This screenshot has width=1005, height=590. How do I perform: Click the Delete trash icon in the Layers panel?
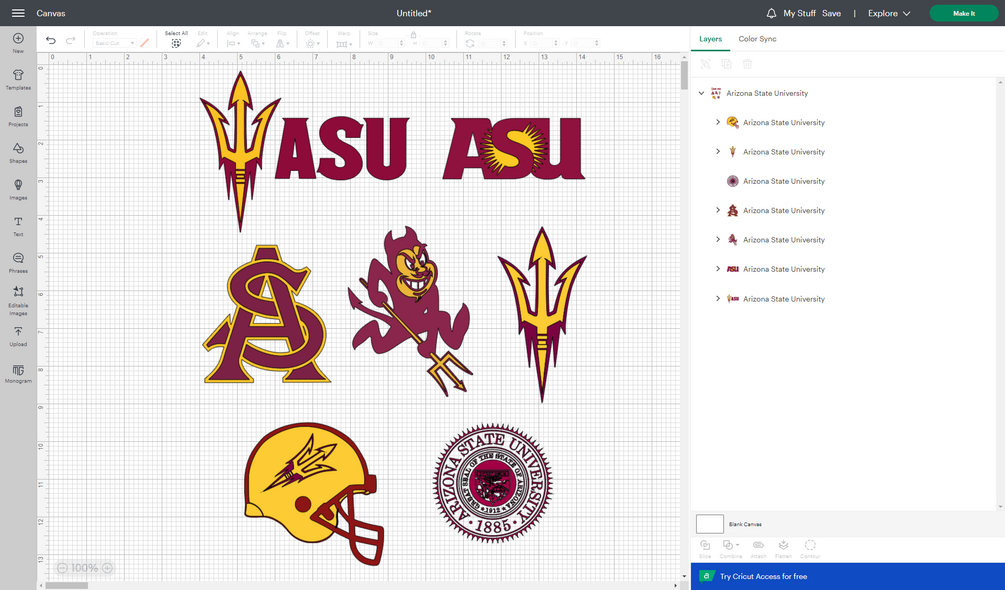point(747,63)
